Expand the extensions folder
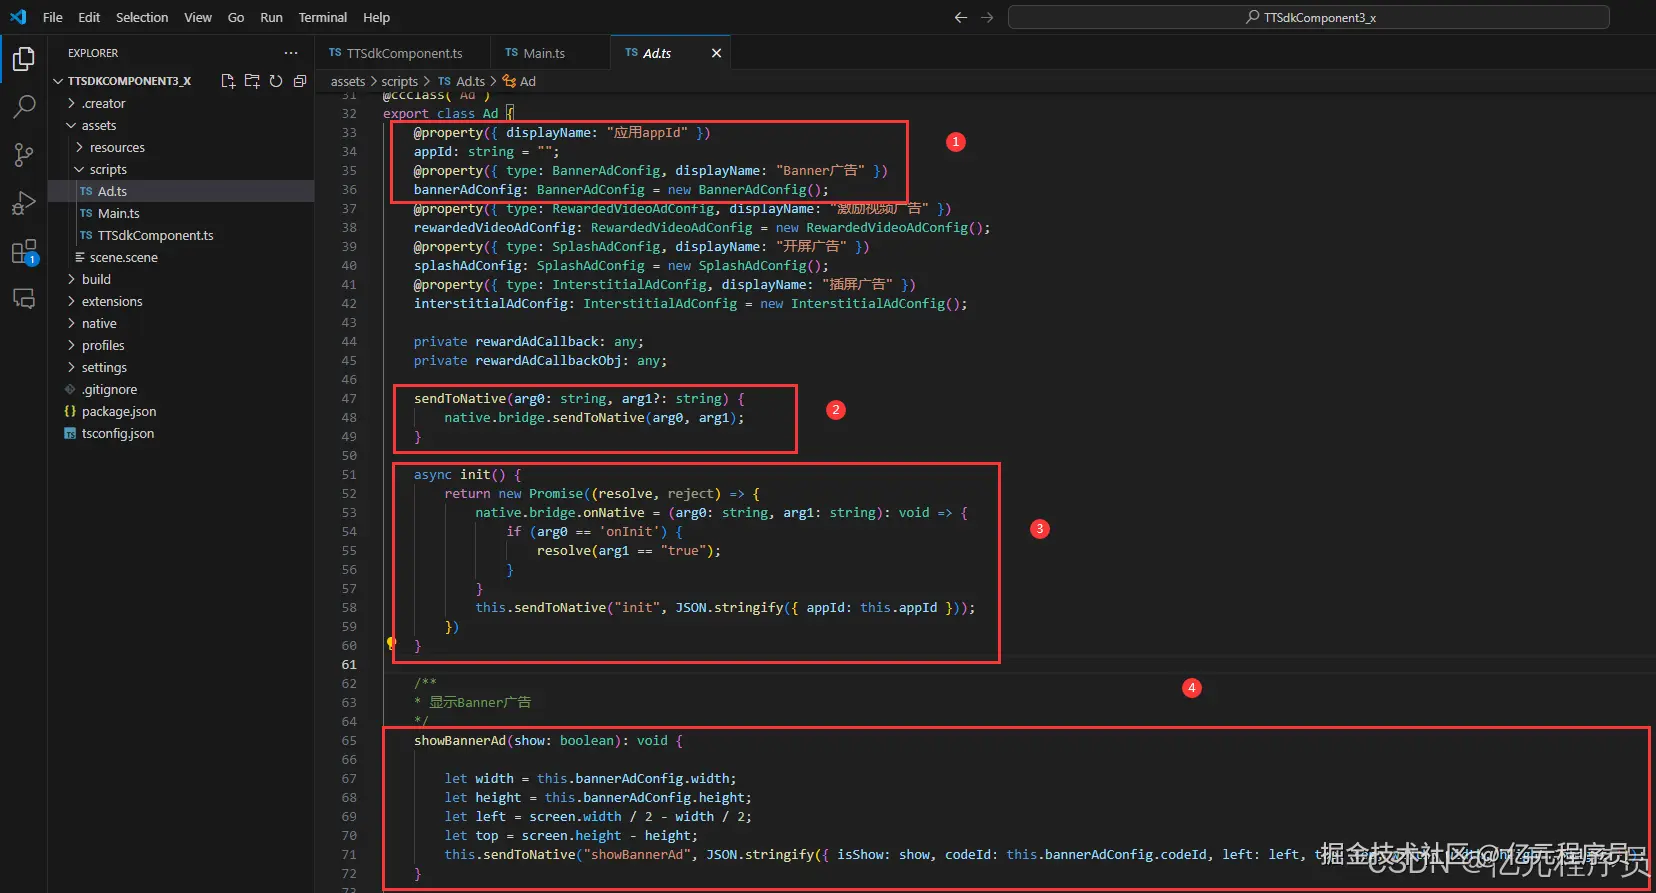Viewport: 1656px width, 893px height. coord(112,301)
